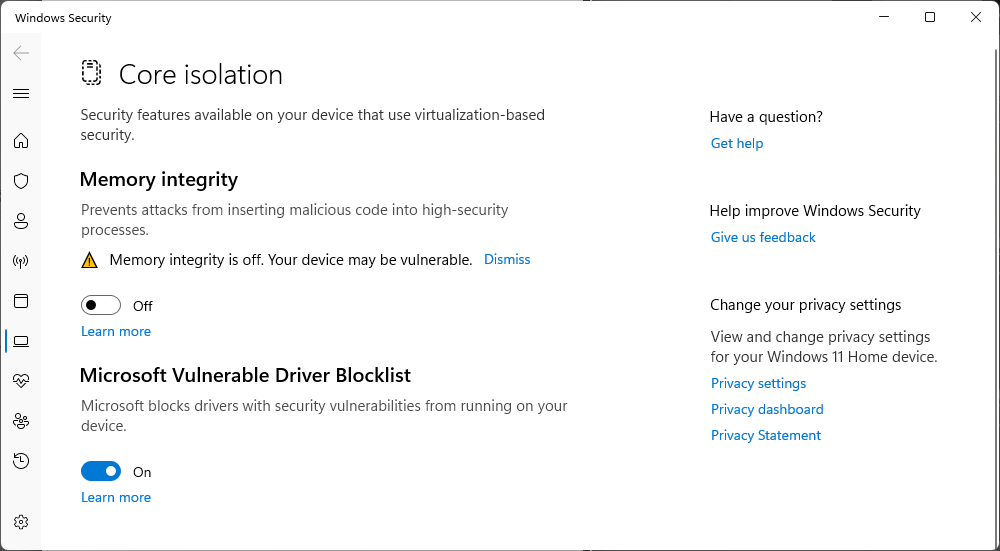The image size is (1000, 551).
Task: Open Family options icon in sidebar
Action: (21, 421)
